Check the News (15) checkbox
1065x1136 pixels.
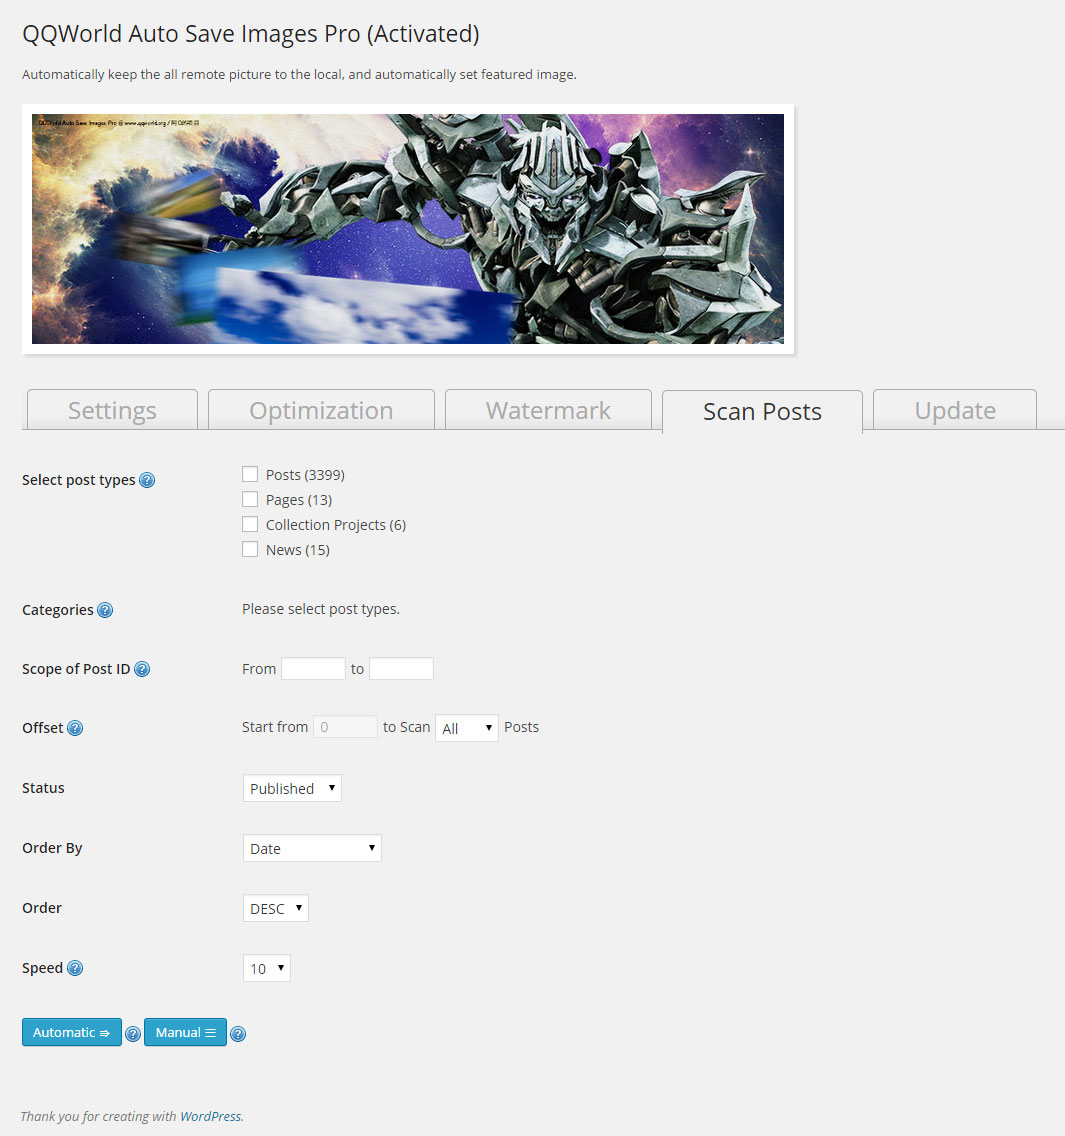(x=250, y=549)
